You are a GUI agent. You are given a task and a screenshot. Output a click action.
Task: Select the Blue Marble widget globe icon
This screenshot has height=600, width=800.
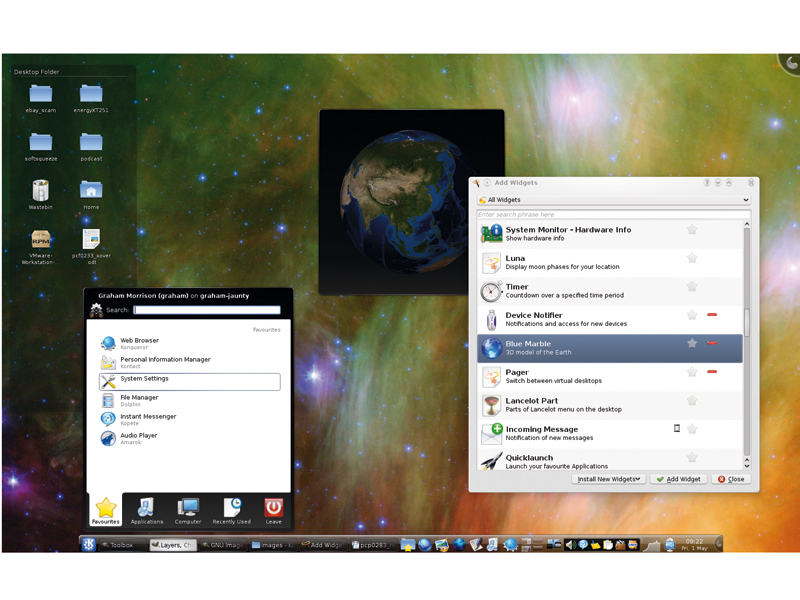(491, 348)
